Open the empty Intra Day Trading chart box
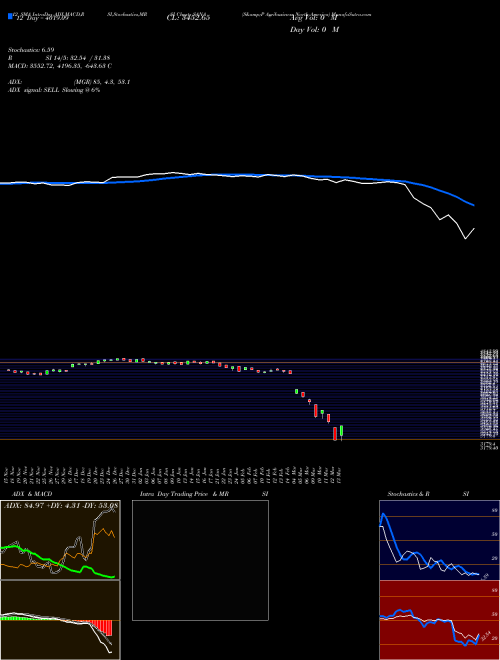The width and height of the screenshot is (500, 660). [200, 560]
